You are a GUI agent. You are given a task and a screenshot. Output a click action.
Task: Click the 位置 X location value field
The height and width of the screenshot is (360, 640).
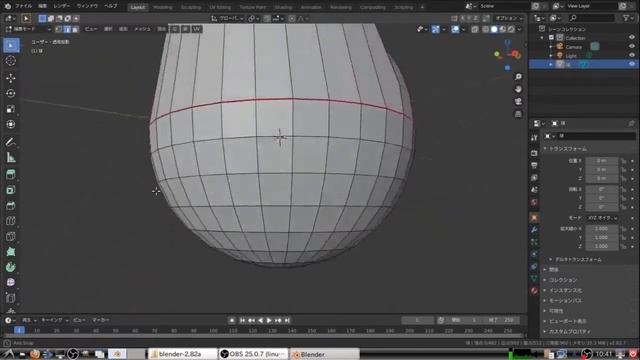point(602,161)
